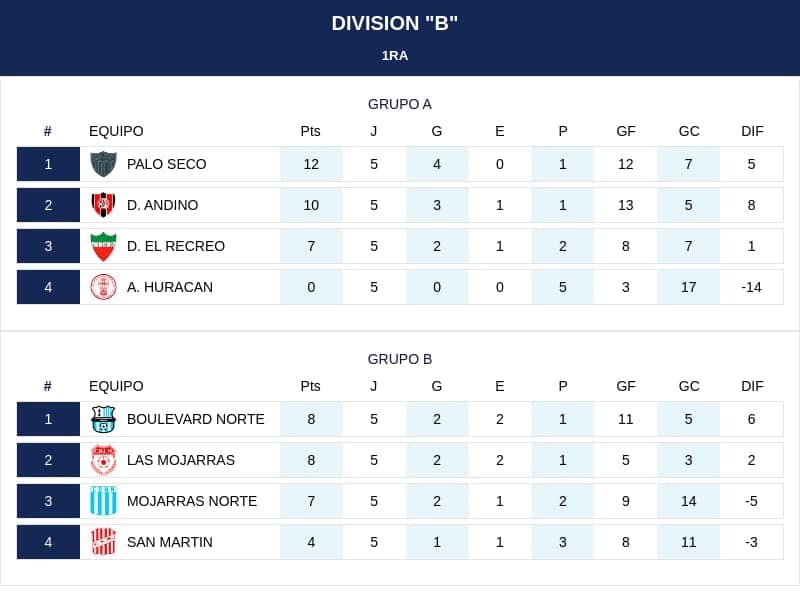
Task: Click the Mojarras Norte striped crest
Action: click(x=103, y=501)
